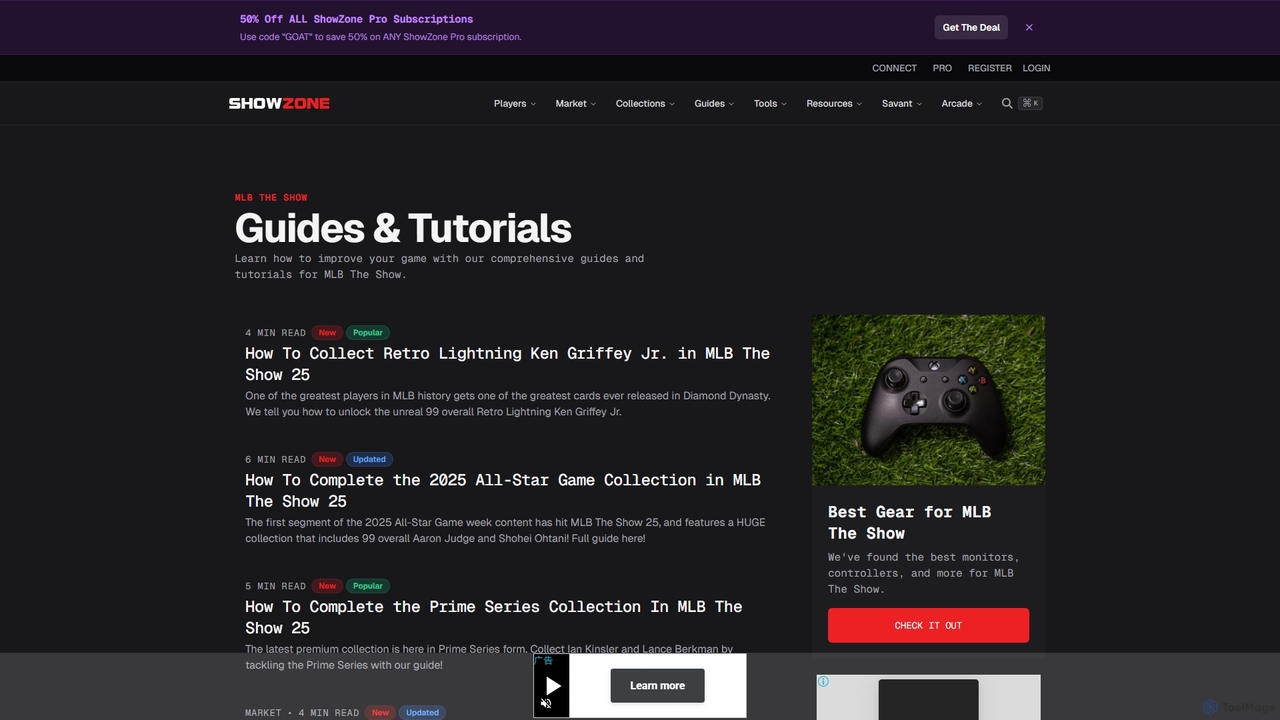Screen dimensions: 1280x720
Task: Expand the Players dropdown menu
Action: 515,103
